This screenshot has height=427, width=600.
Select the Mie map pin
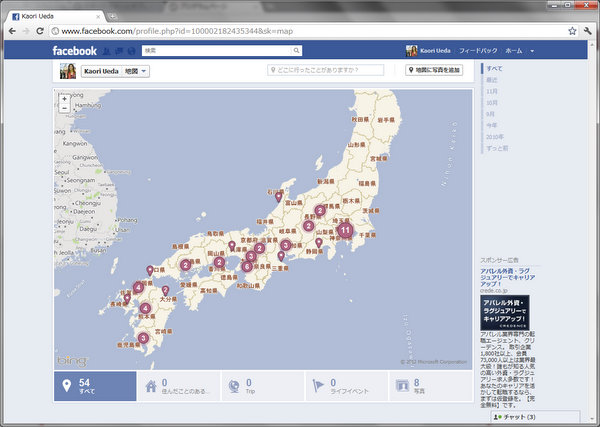[281, 256]
